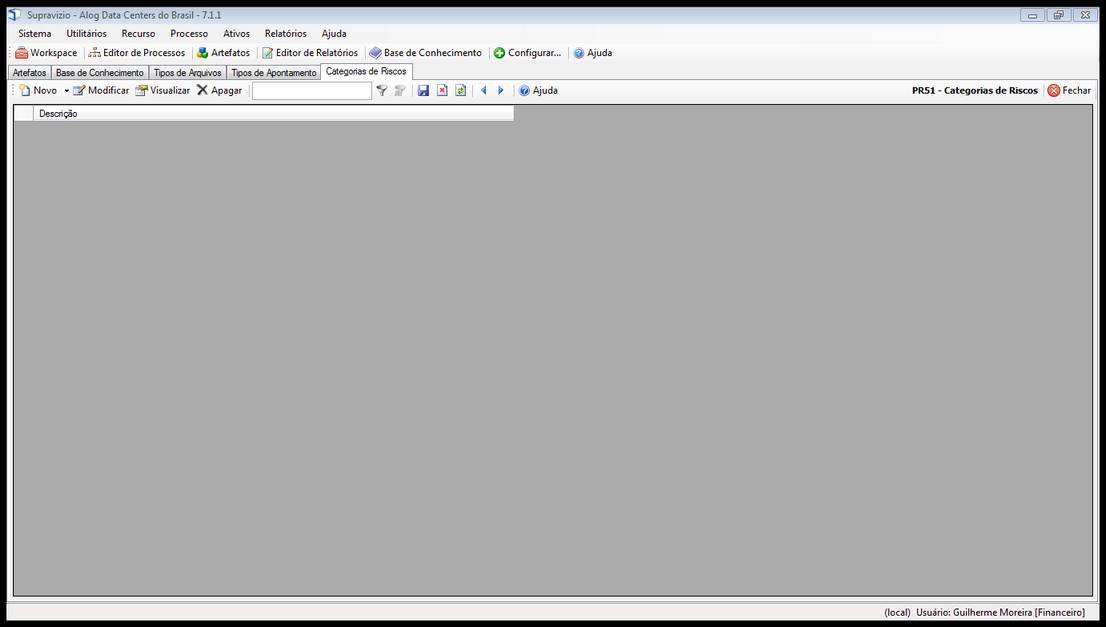Open Base de Conhecimento toolbar button
This screenshot has width=1106, height=627.
(x=425, y=53)
